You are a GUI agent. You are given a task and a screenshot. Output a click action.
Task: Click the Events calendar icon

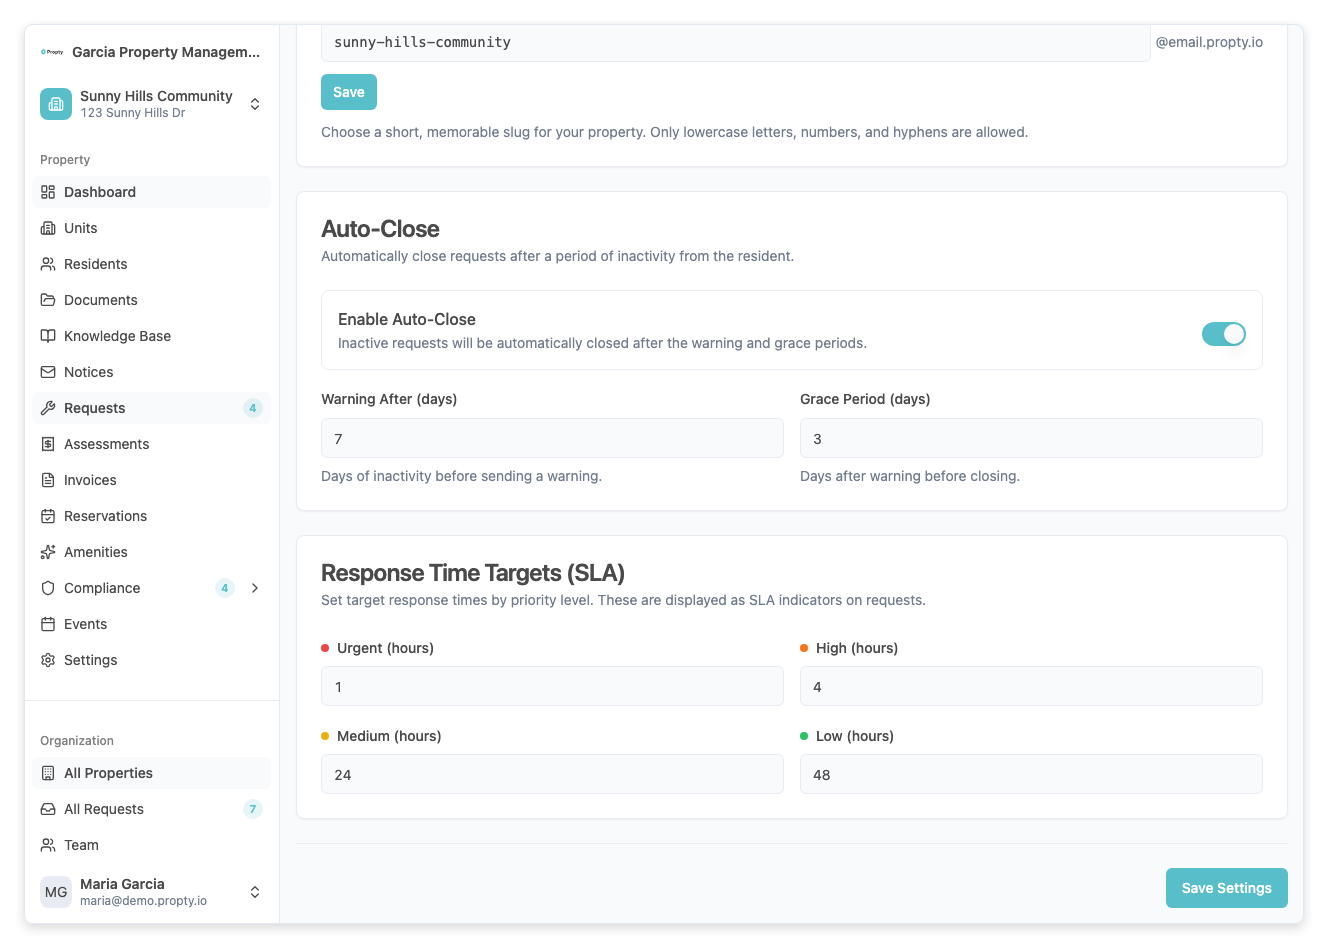tap(48, 624)
